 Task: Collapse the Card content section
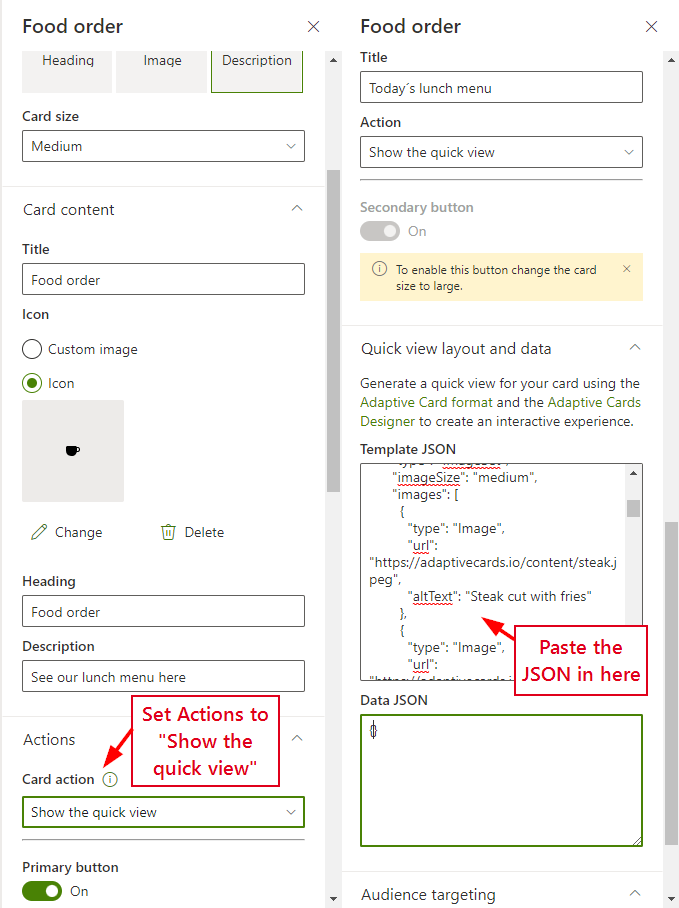point(296,209)
